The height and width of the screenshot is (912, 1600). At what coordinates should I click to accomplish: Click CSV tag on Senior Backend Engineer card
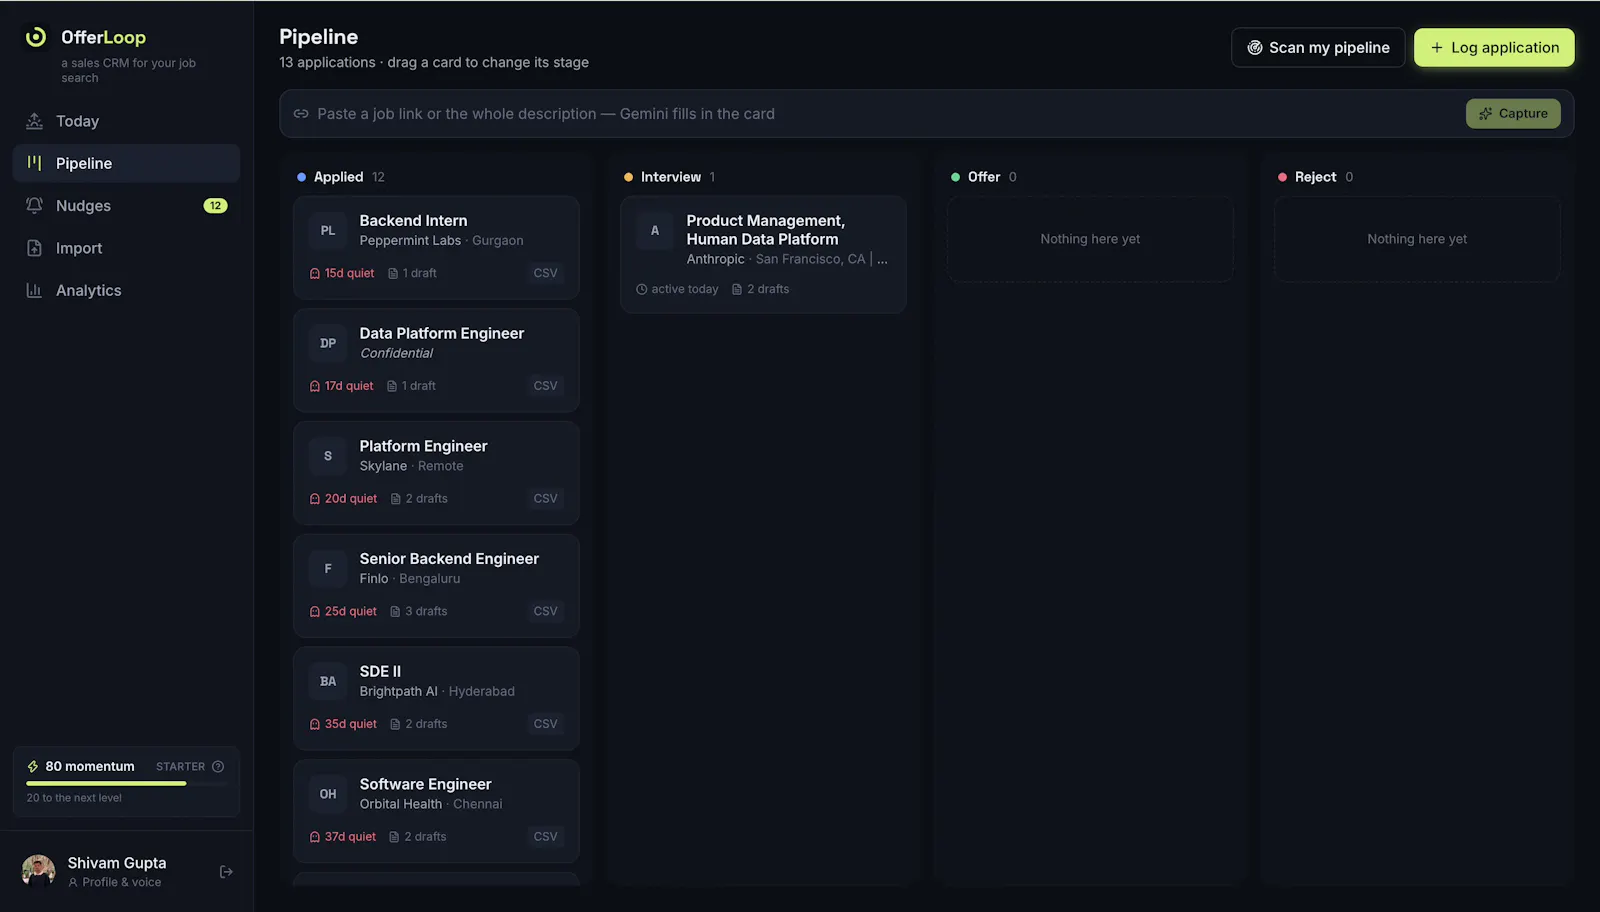point(545,611)
